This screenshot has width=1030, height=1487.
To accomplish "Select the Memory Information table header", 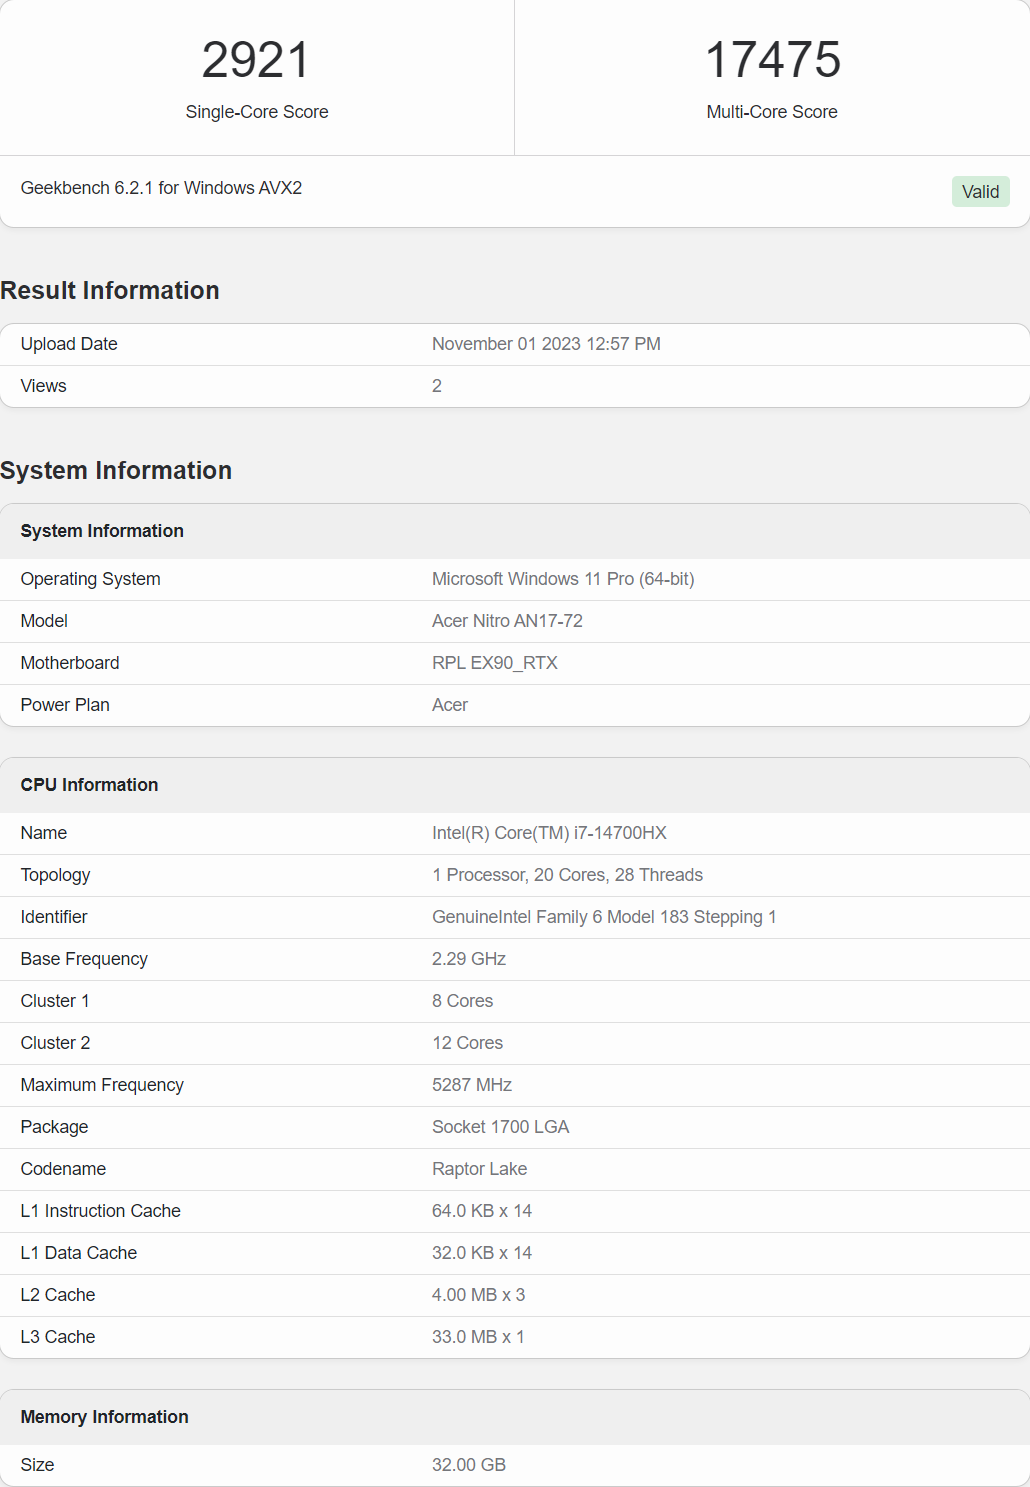I will (x=104, y=1417).
